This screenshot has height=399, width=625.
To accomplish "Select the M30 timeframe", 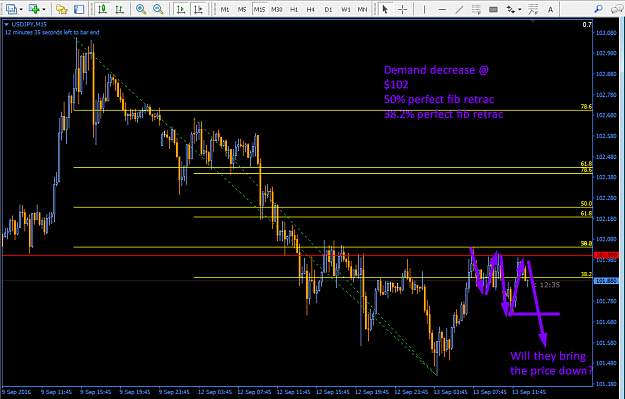I will point(277,9).
